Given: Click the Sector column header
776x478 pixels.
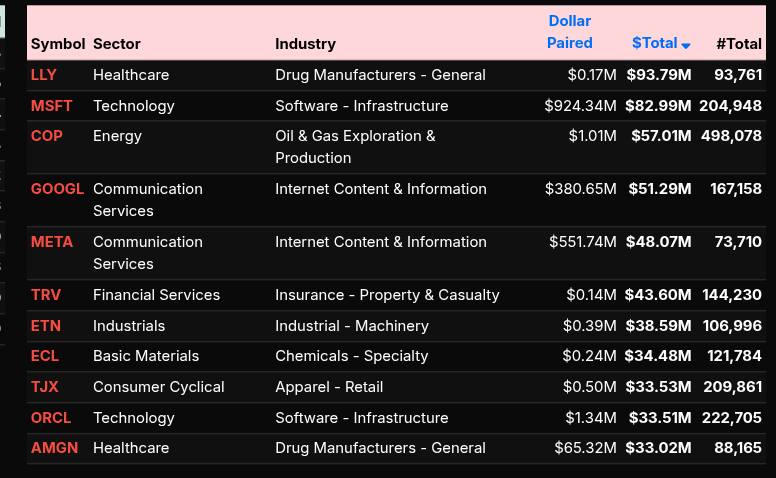Looking at the screenshot, I should click(117, 44).
